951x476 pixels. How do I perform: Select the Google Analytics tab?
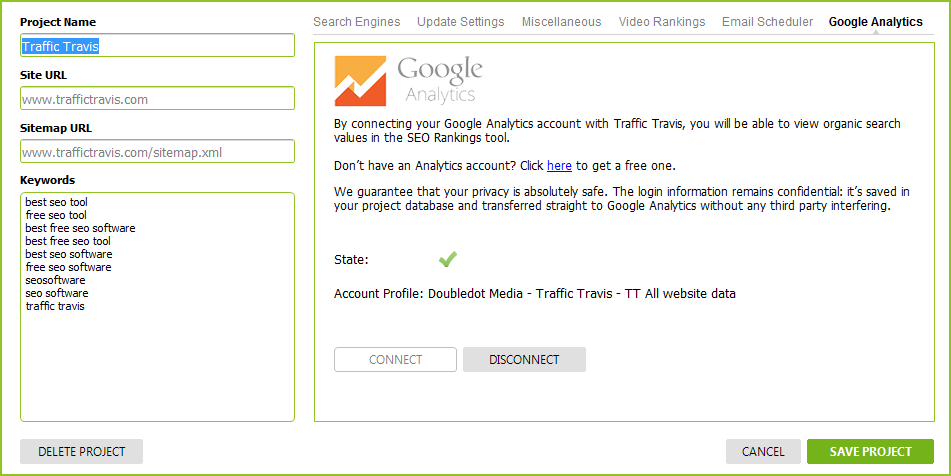pyautogui.click(x=876, y=22)
